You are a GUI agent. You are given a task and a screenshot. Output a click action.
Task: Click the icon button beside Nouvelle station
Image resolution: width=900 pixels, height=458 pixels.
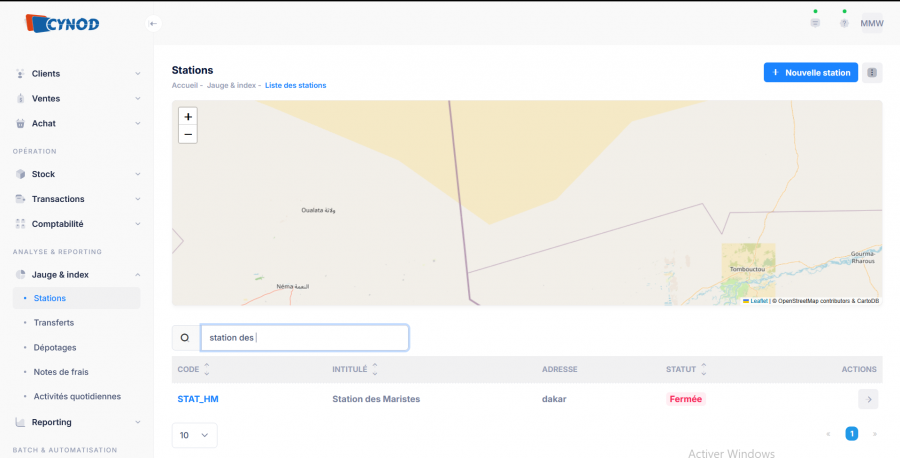tap(873, 72)
